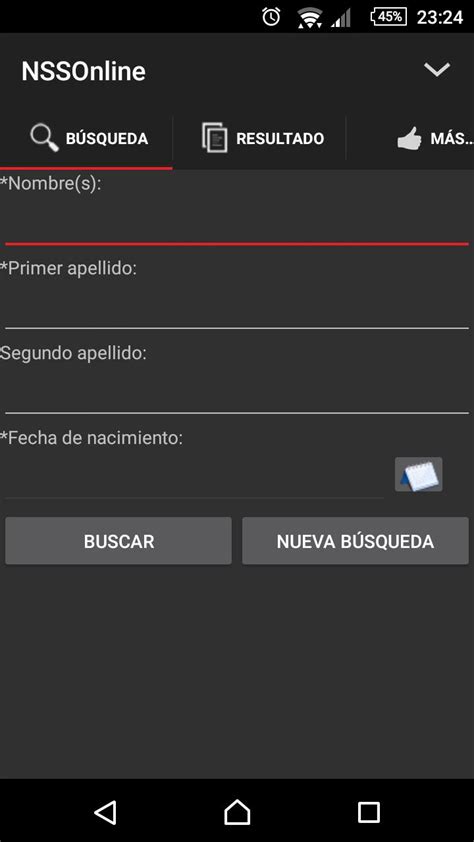Focus the Primer apellido input field

coord(237,306)
